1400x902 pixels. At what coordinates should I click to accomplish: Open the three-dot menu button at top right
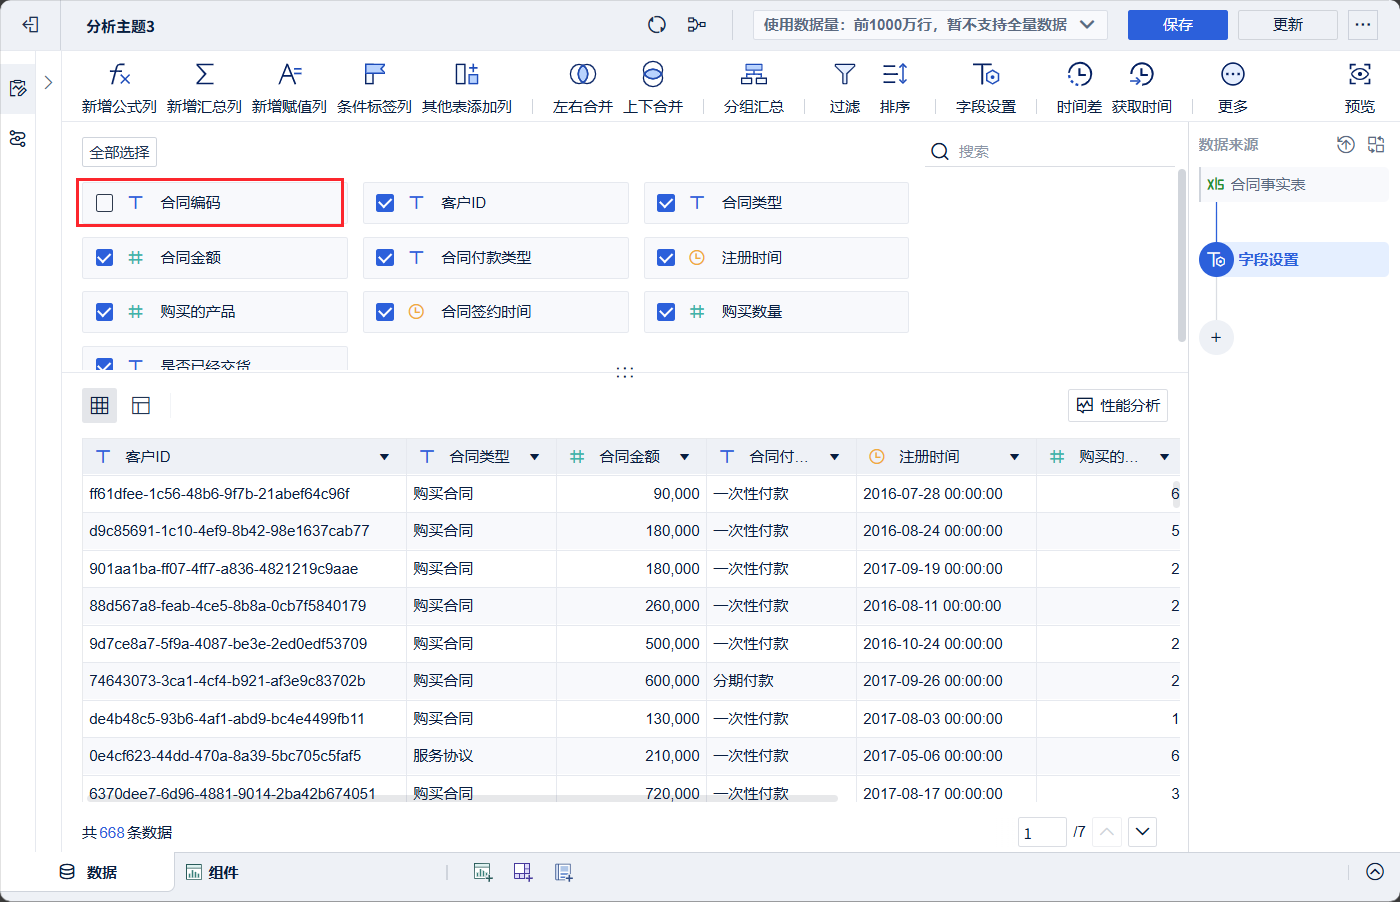point(1363,25)
